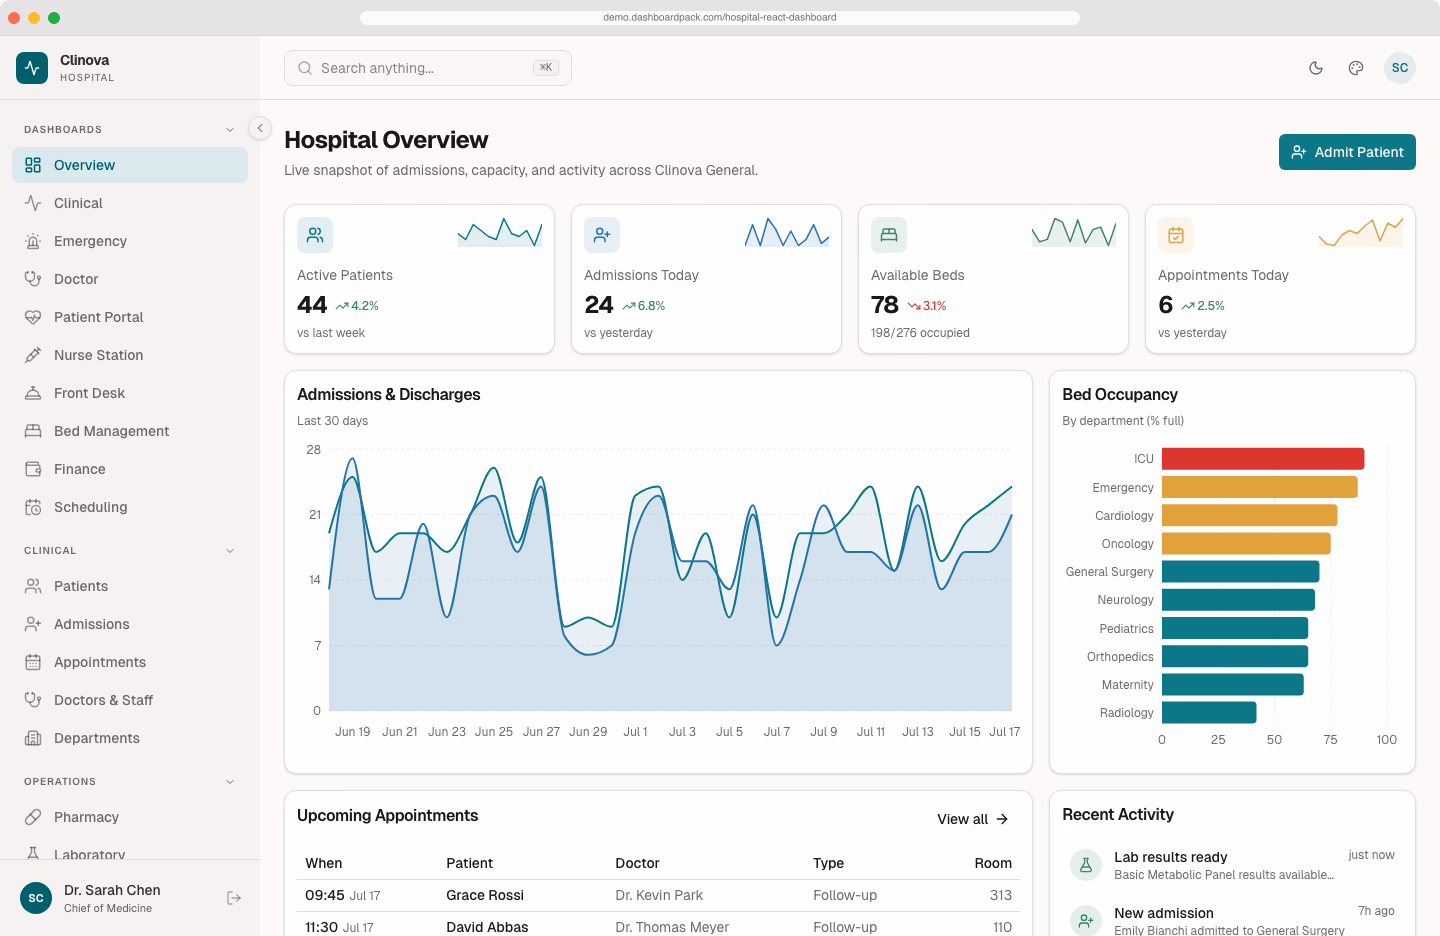
Task: Click View all upcoming appointments link
Action: (973, 819)
